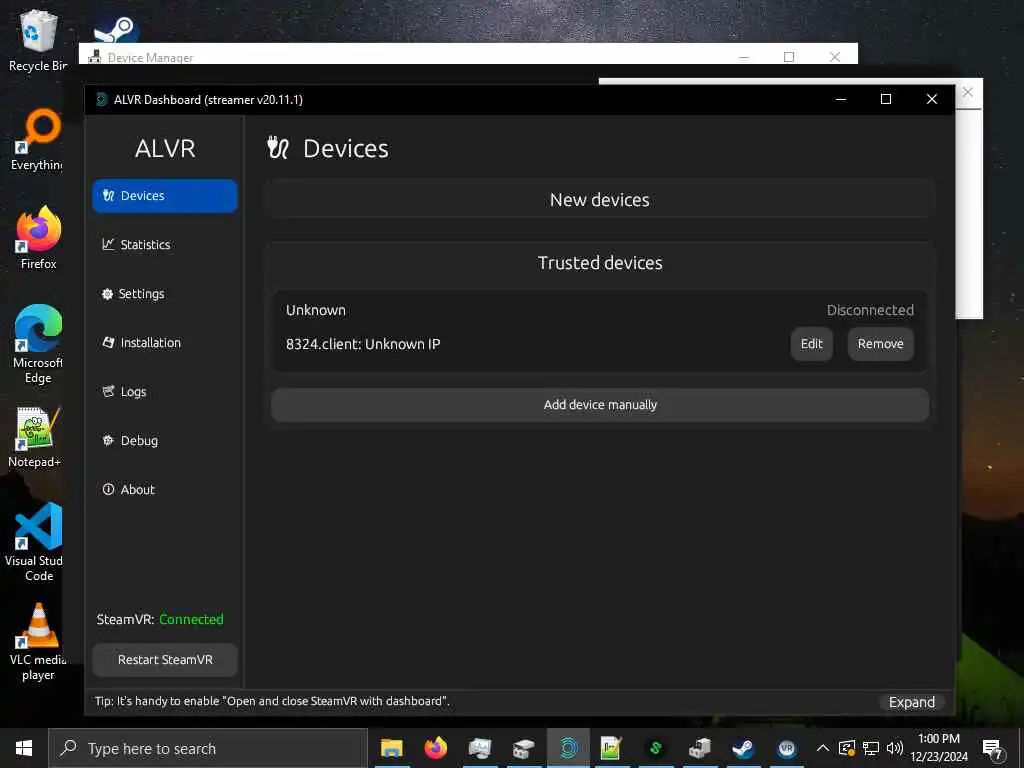Close the white window behind ALVR
1024x768 pixels.
(x=968, y=92)
